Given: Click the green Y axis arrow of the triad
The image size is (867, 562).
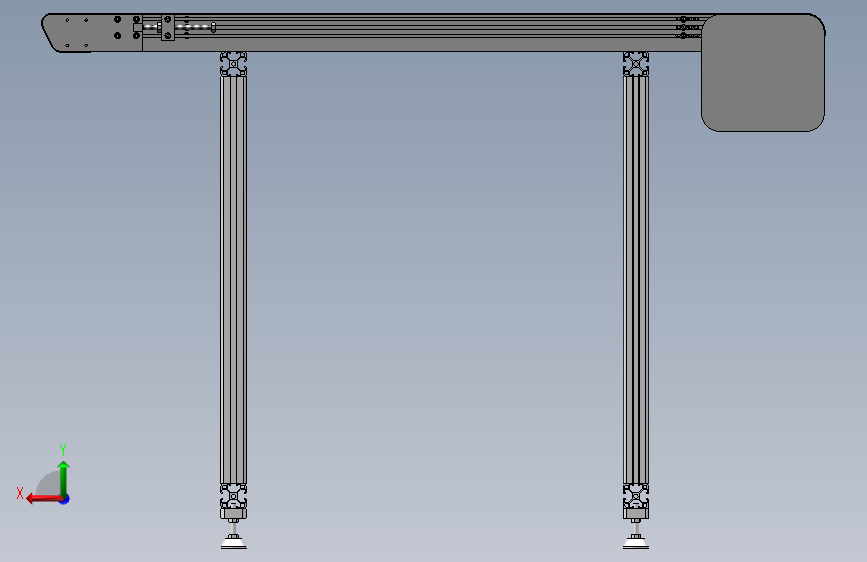Looking at the screenshot, I should click(64, 479).
